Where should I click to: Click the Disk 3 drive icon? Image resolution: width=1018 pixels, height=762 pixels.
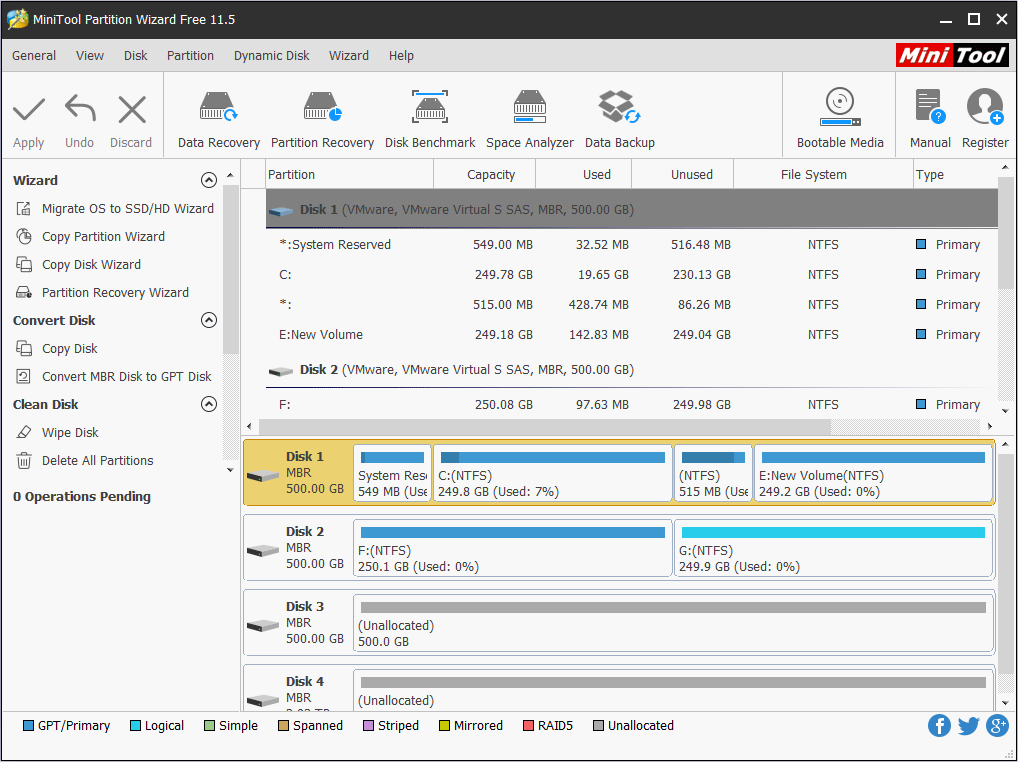click(x=263, y=626)
